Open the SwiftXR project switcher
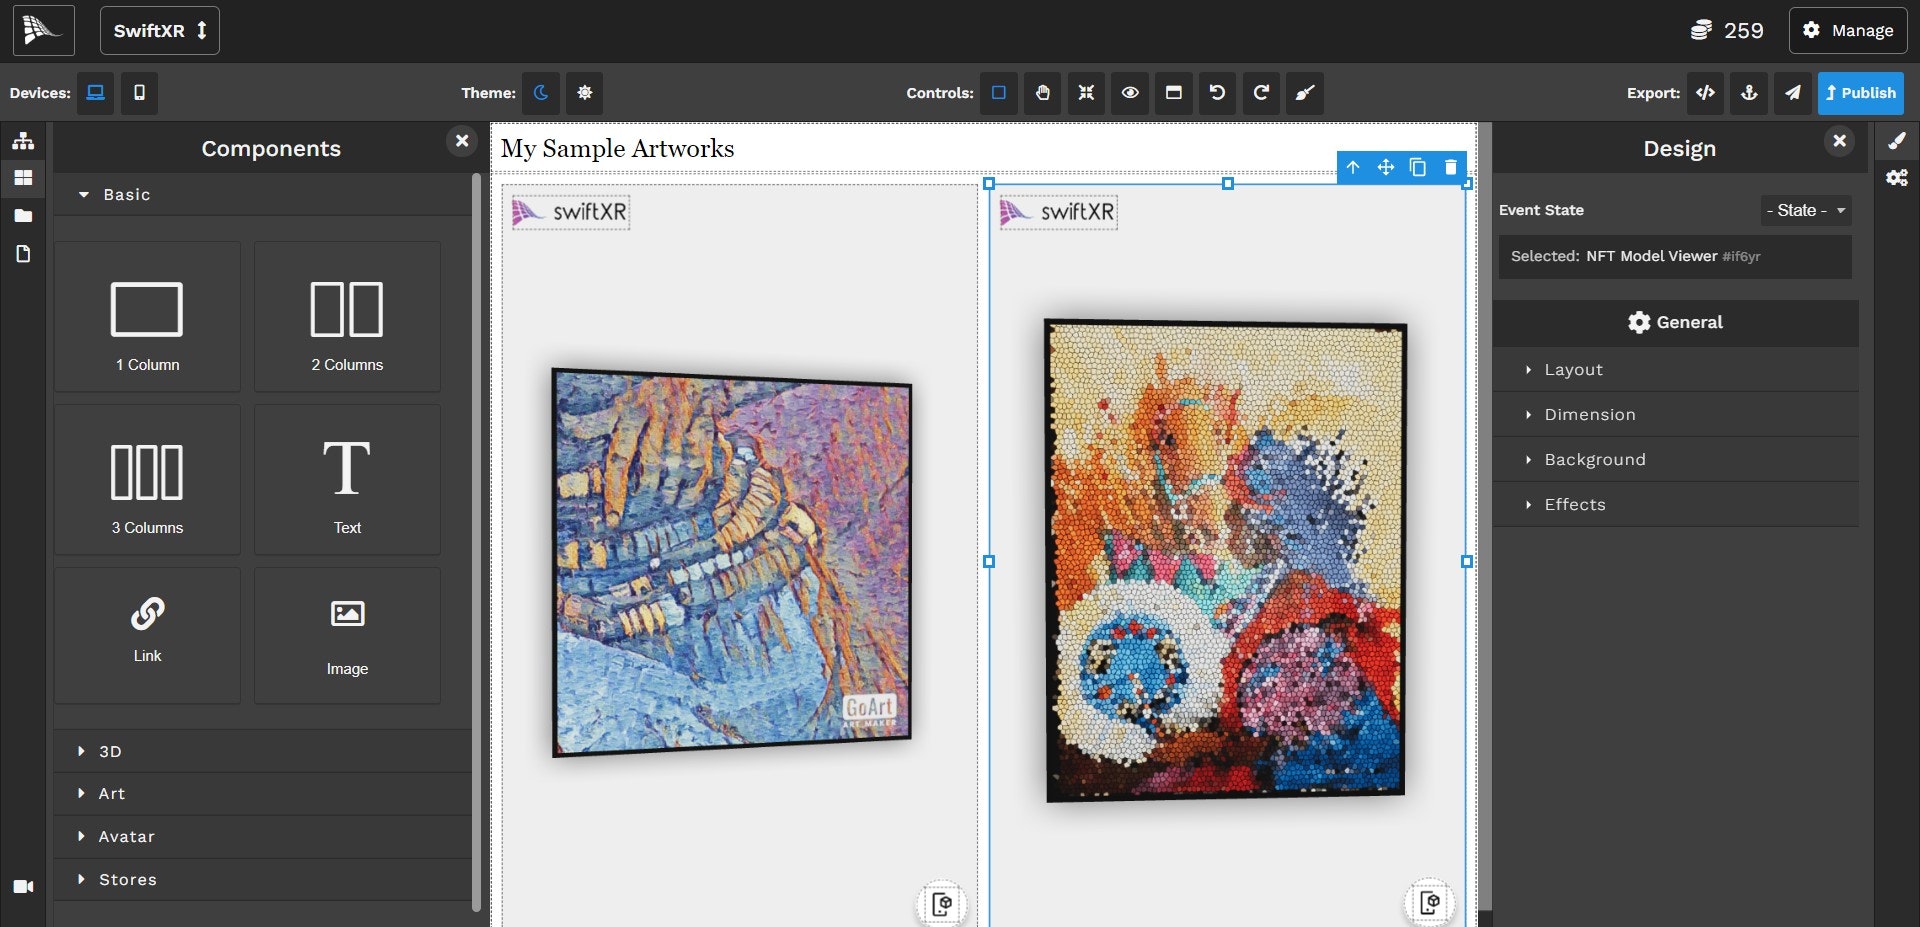Viewport: 1920px width, 927px height. [160, 30]
